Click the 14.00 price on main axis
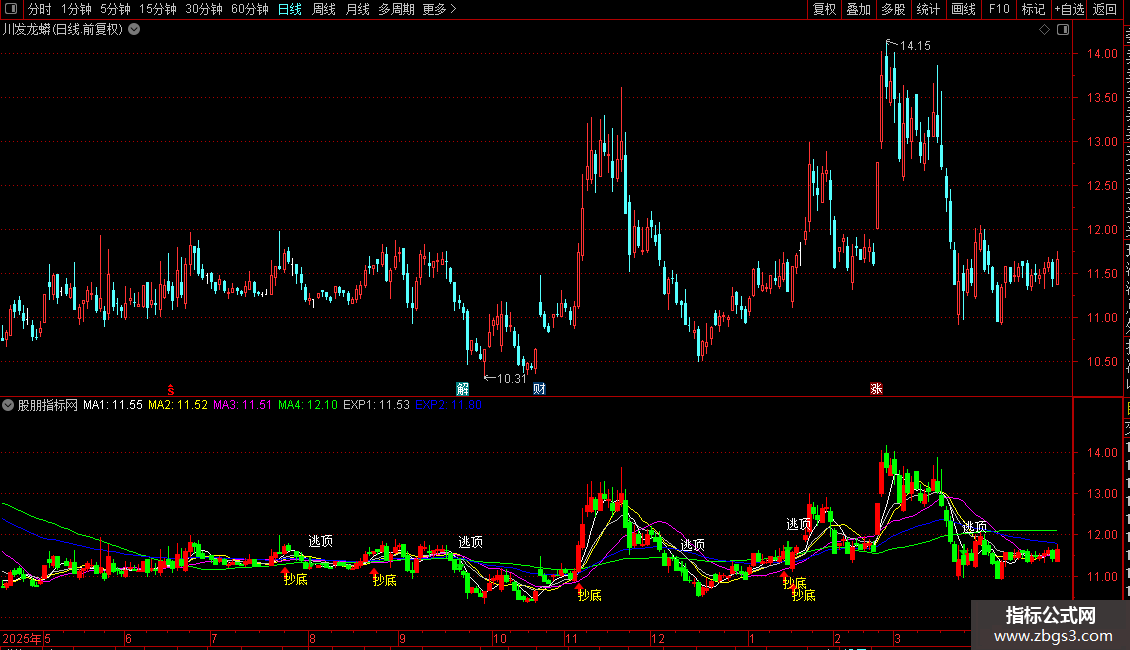This screenshot has width=1130, height=650. pos(1102,54)
